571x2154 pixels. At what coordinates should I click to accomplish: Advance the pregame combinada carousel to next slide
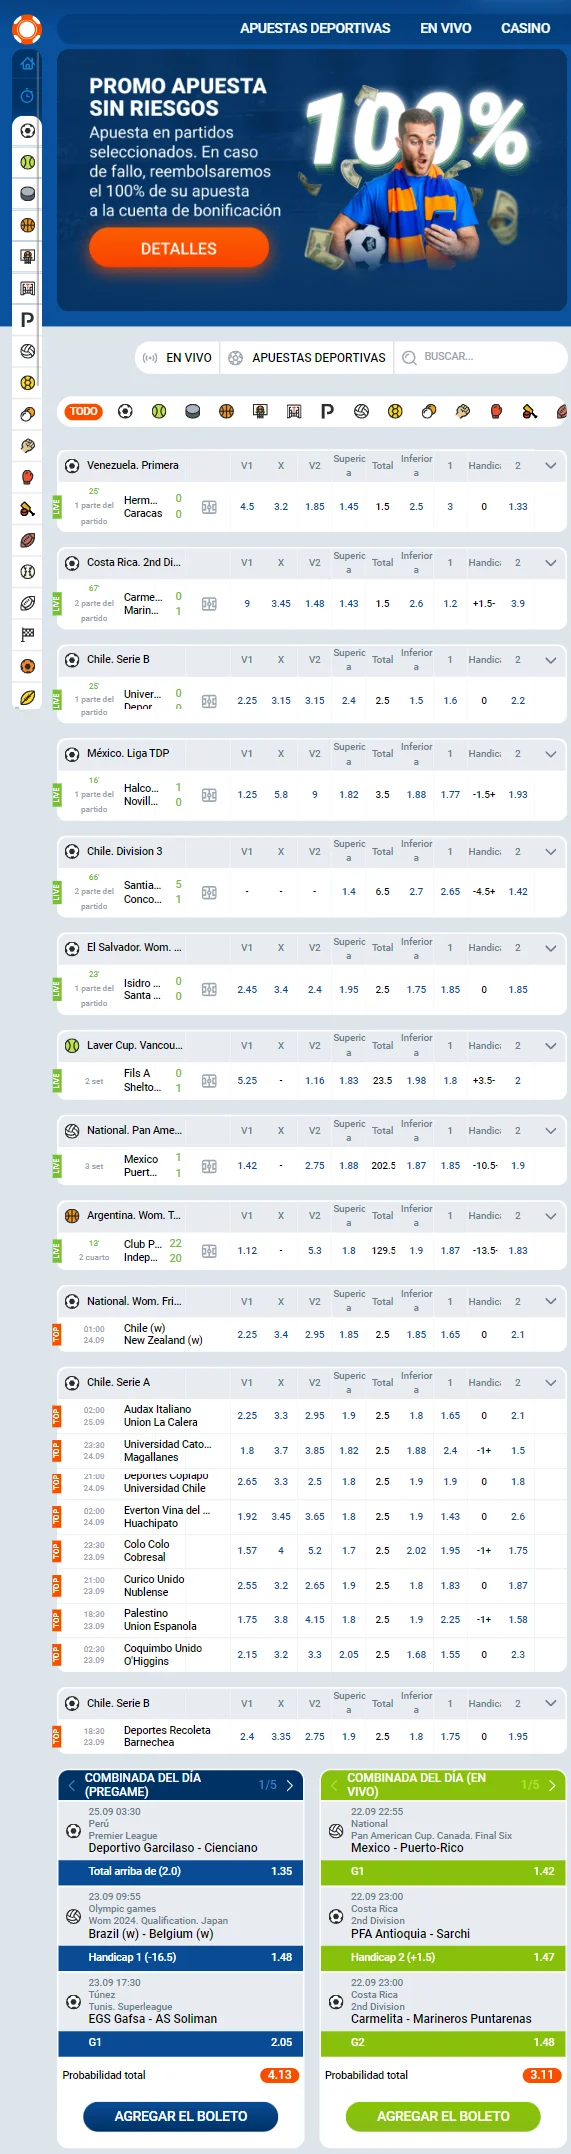(290, 1785)
